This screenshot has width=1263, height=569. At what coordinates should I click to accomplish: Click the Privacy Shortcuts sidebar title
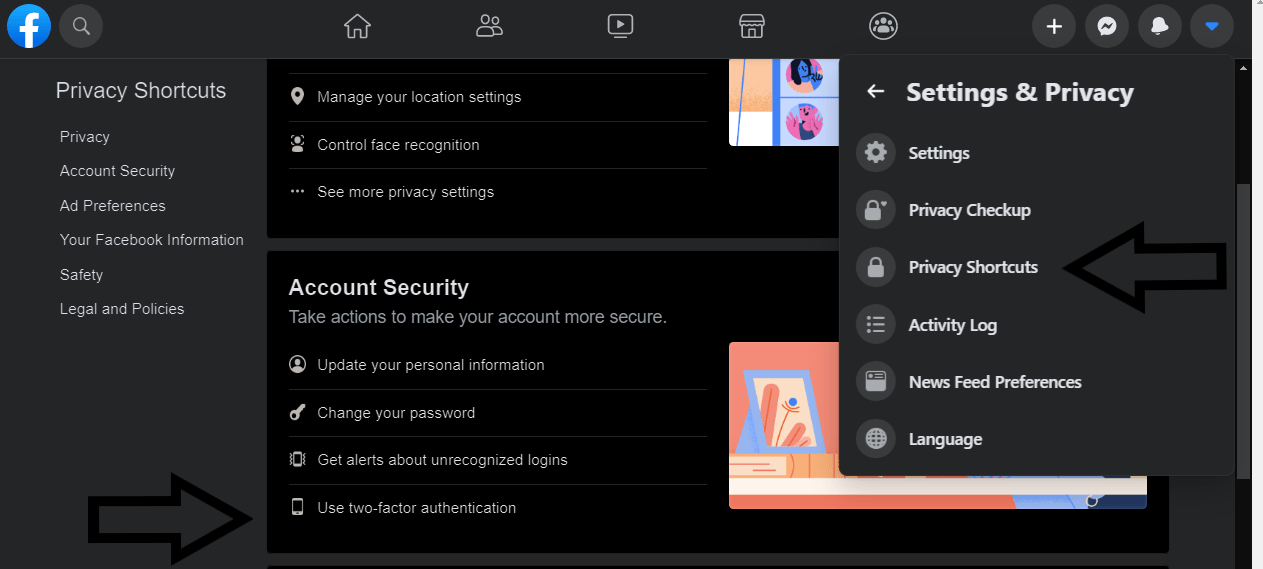(x=141, y=91)
